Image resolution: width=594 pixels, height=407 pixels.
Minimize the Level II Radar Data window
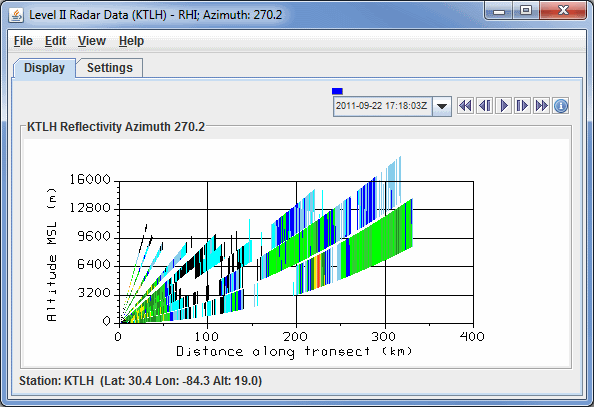click(499, 11)
